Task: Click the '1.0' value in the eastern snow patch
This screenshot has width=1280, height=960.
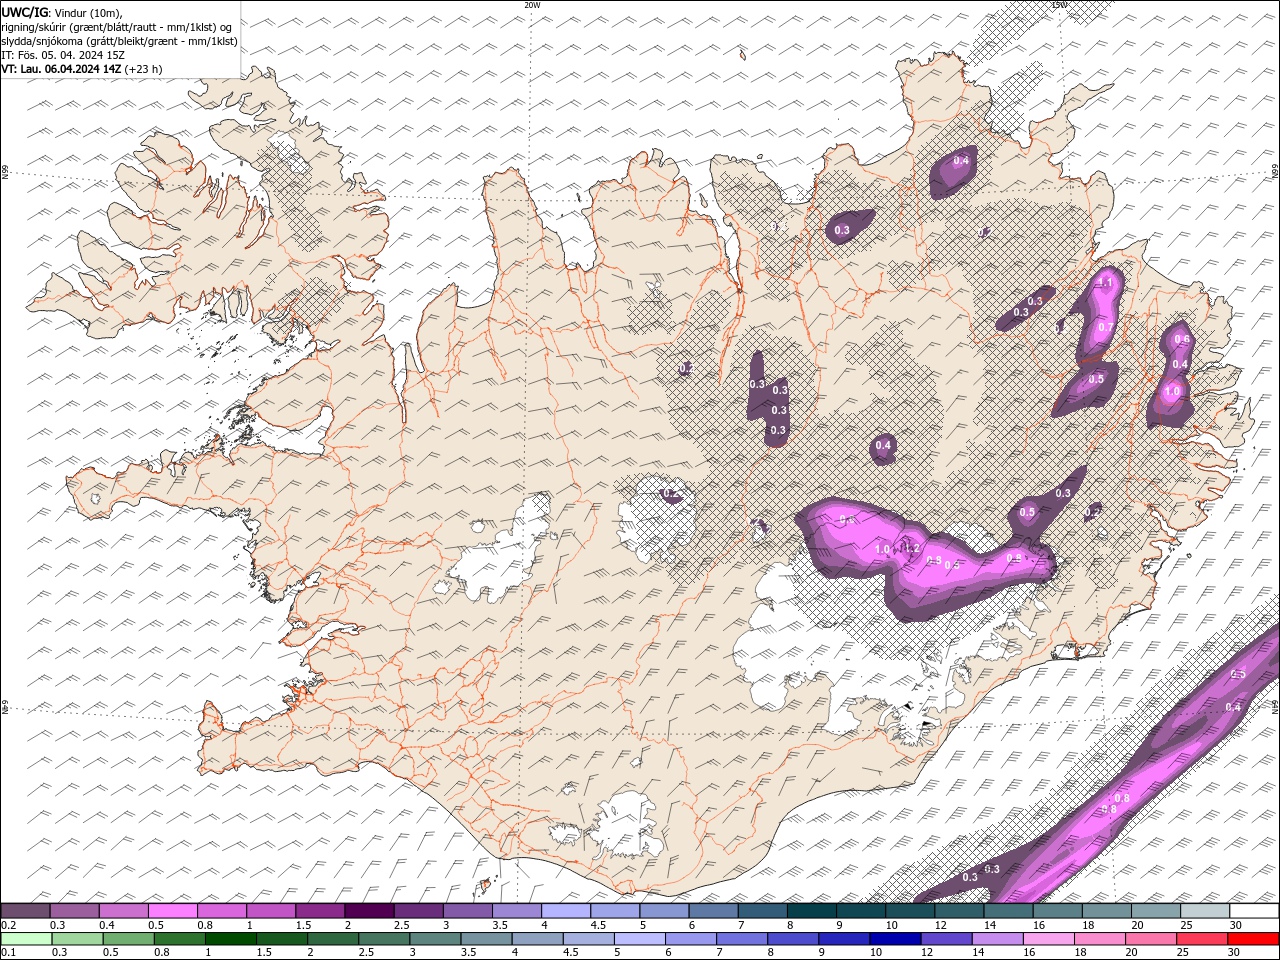Action: click(1173, 391)
